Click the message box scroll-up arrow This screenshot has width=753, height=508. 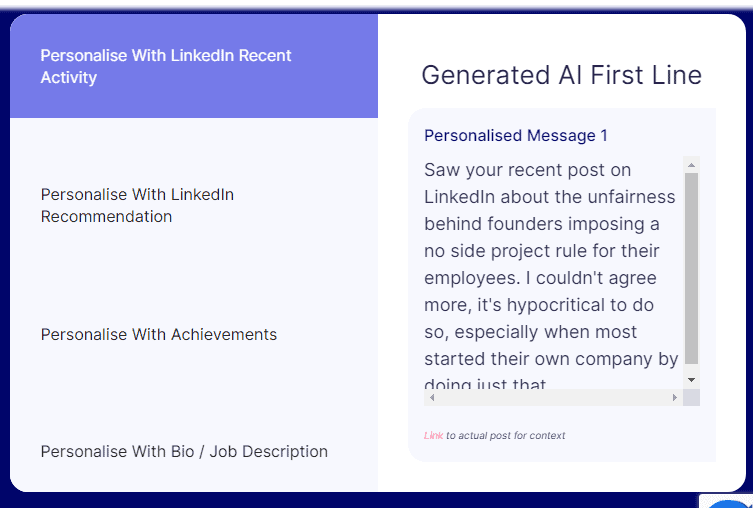692,165
